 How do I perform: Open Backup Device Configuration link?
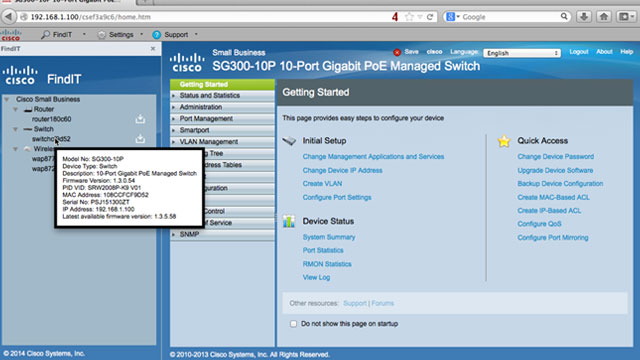(x=560, y=184)
